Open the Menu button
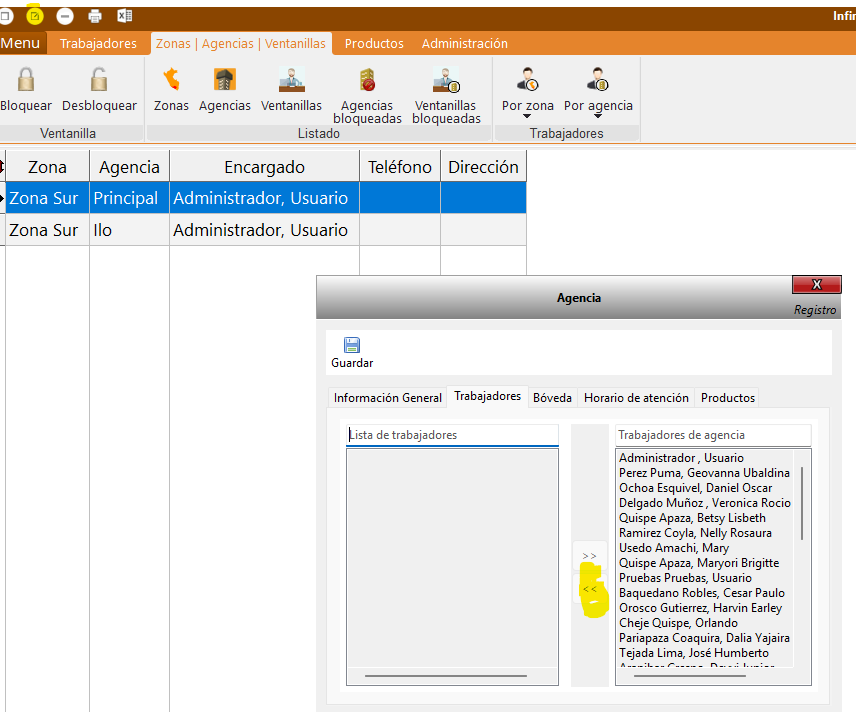 point(21,43)
